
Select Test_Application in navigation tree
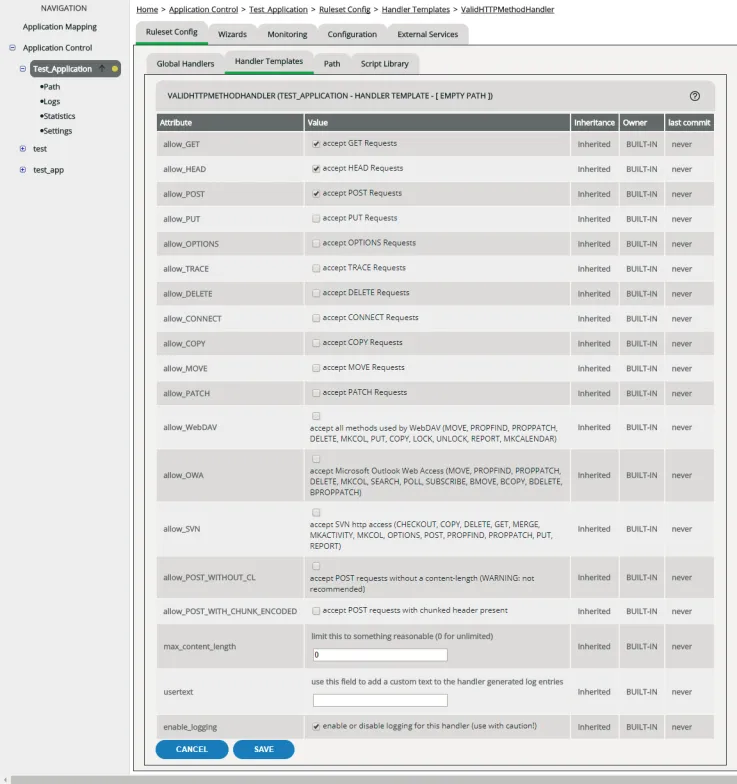click(62, 68)
